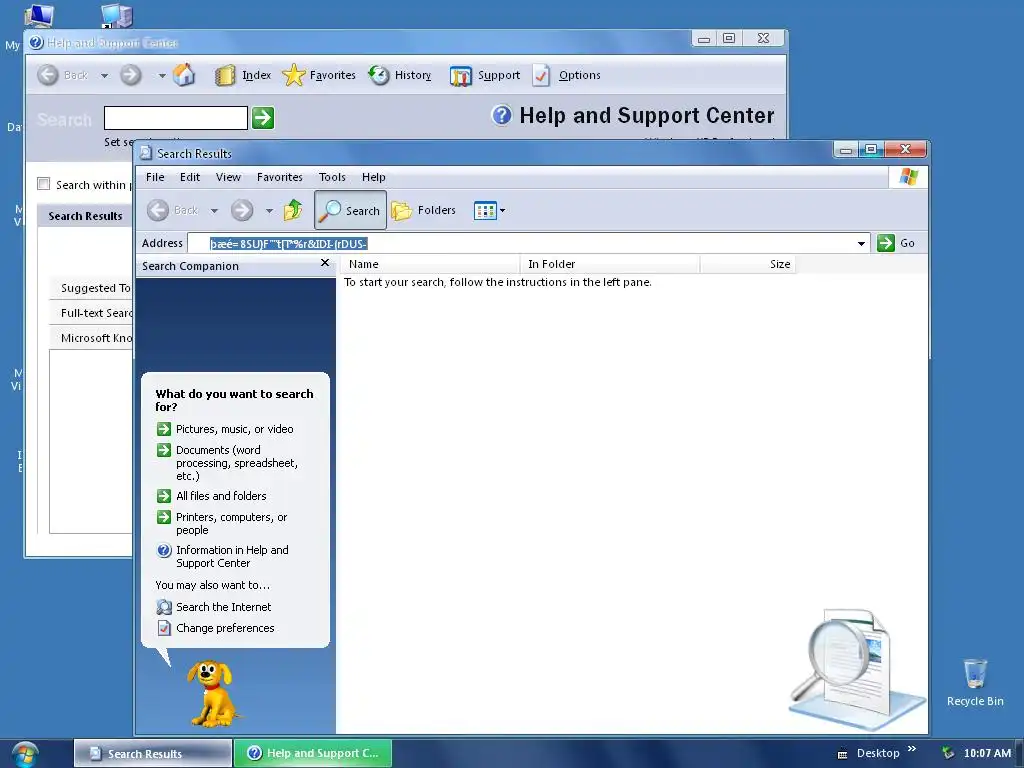The image size is (1024, 768).
Task: Click the Windows flag logo in Search Results
Action: (x=908, y=176)
